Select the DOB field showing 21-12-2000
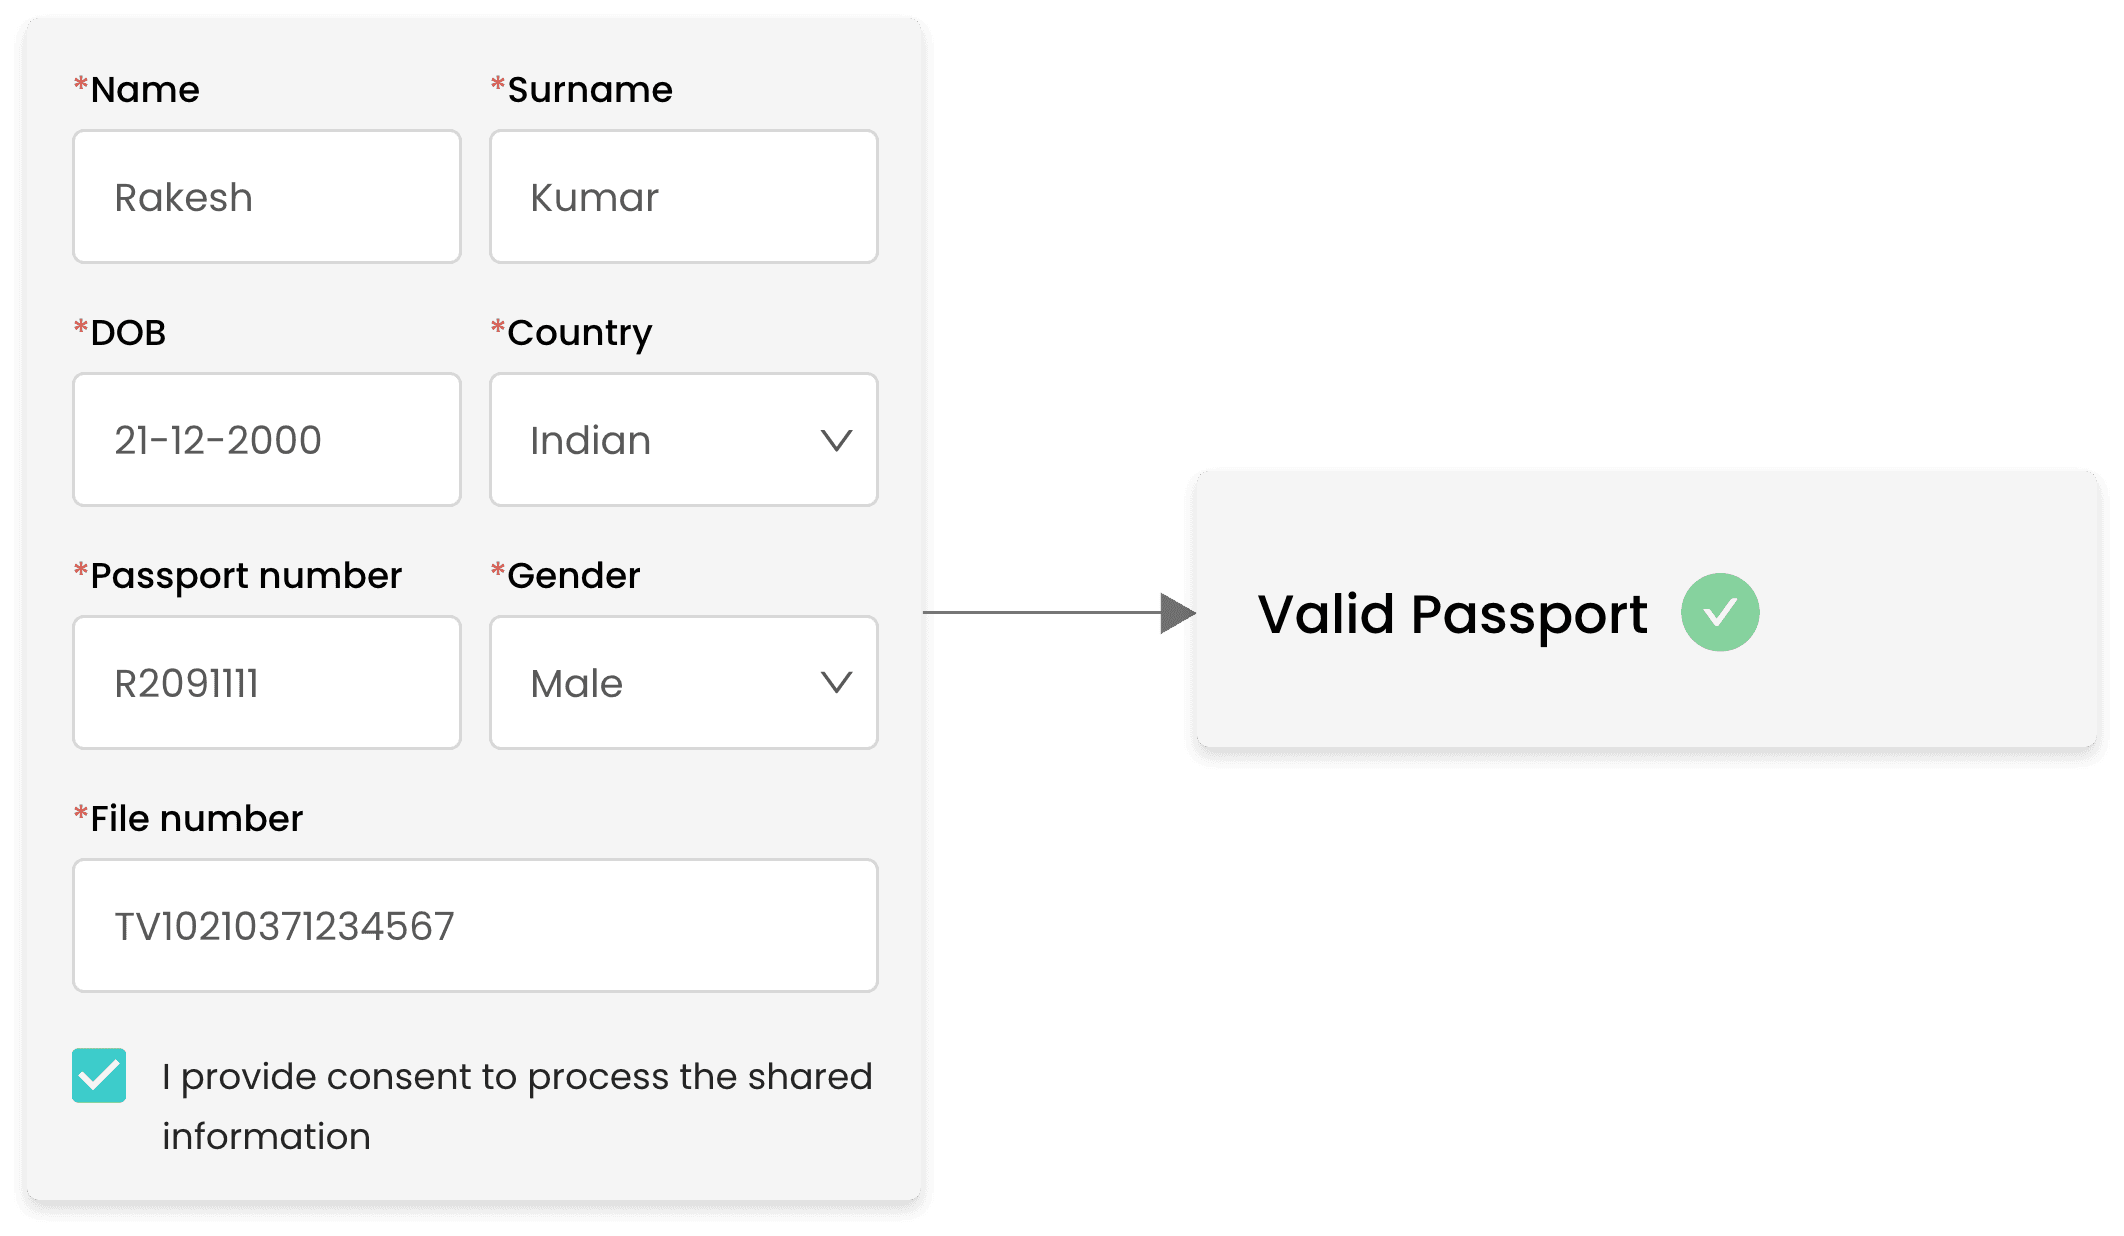The height and width of the screenshot is (1236, 2124). tap(267, 440)
